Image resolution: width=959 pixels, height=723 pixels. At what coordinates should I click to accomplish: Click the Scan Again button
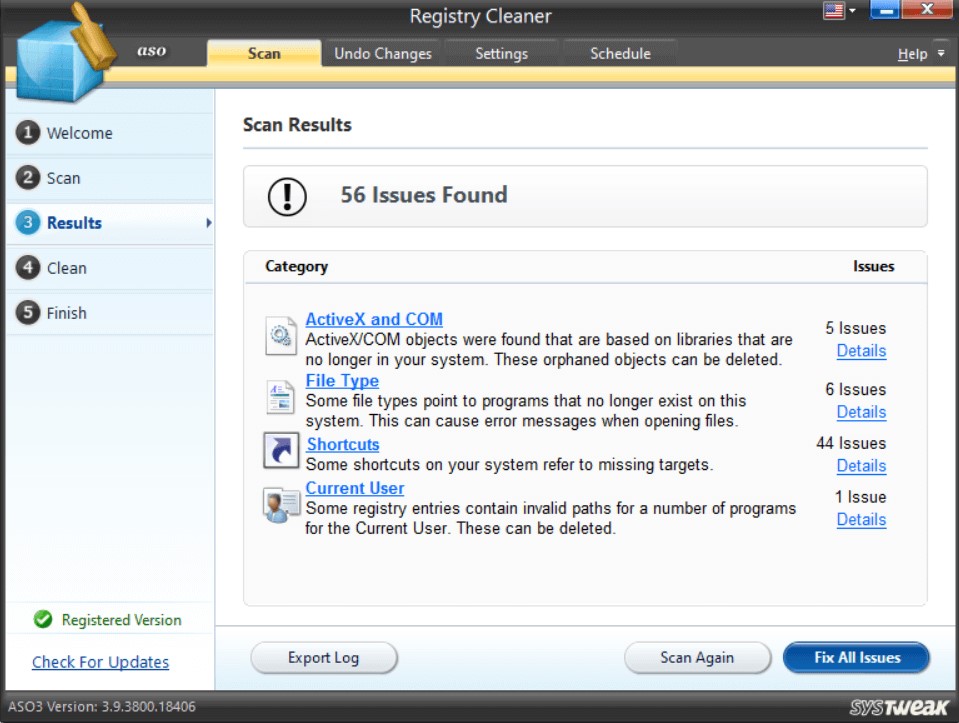tap(697, 658)
